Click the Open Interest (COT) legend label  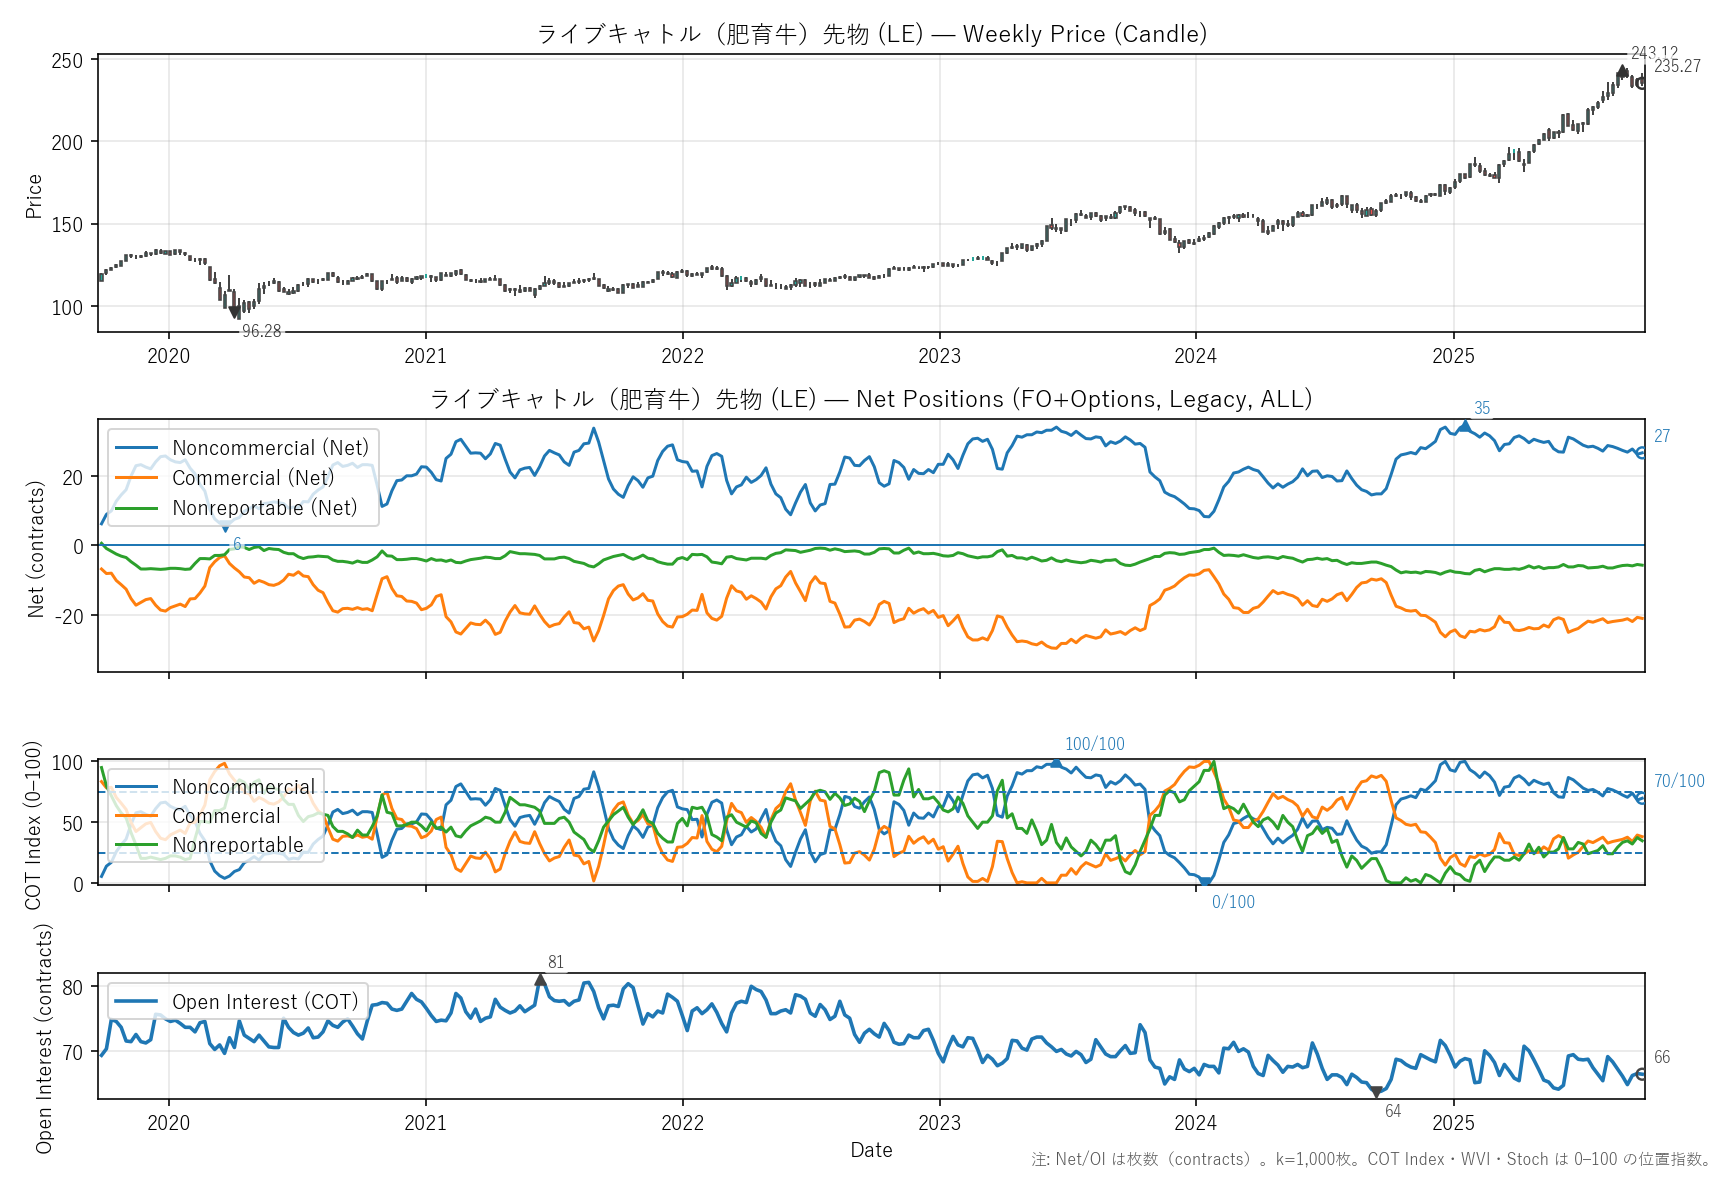click(x=264, y=1002)
